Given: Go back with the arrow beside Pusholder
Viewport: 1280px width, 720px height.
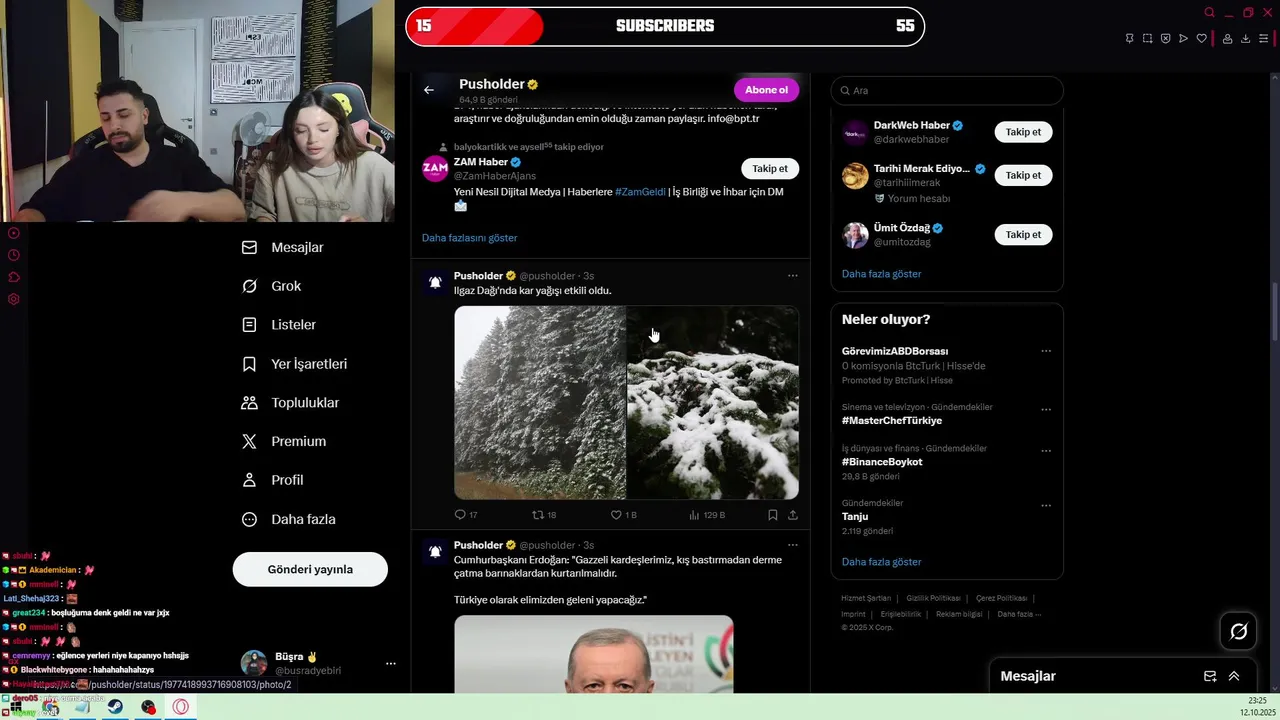Looking at the screenshot, I should (429, 90).
